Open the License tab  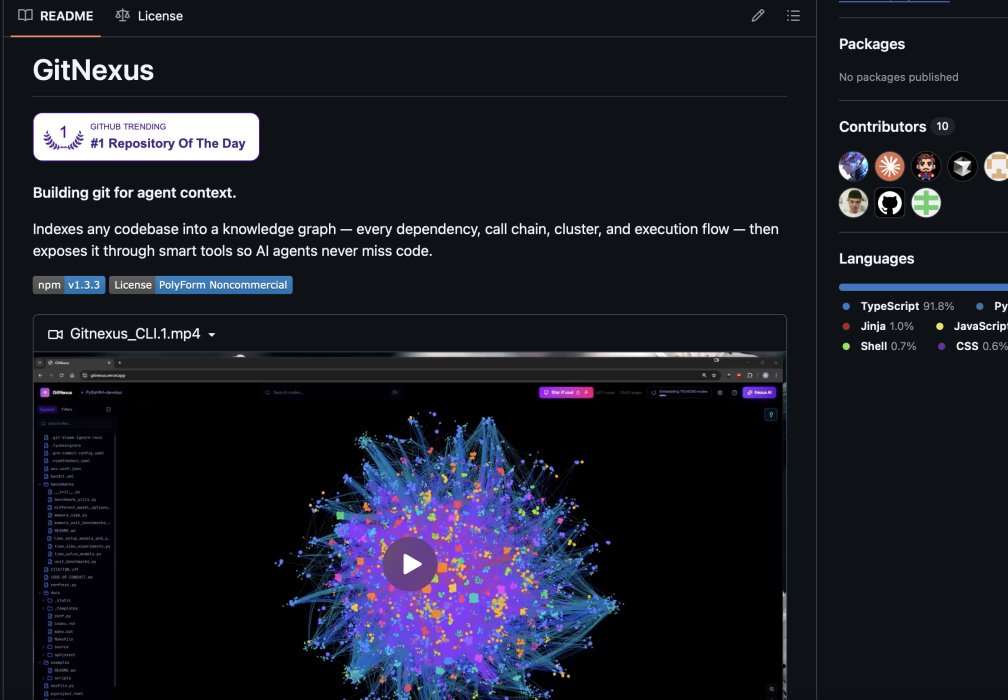click(x=149, y=16)
